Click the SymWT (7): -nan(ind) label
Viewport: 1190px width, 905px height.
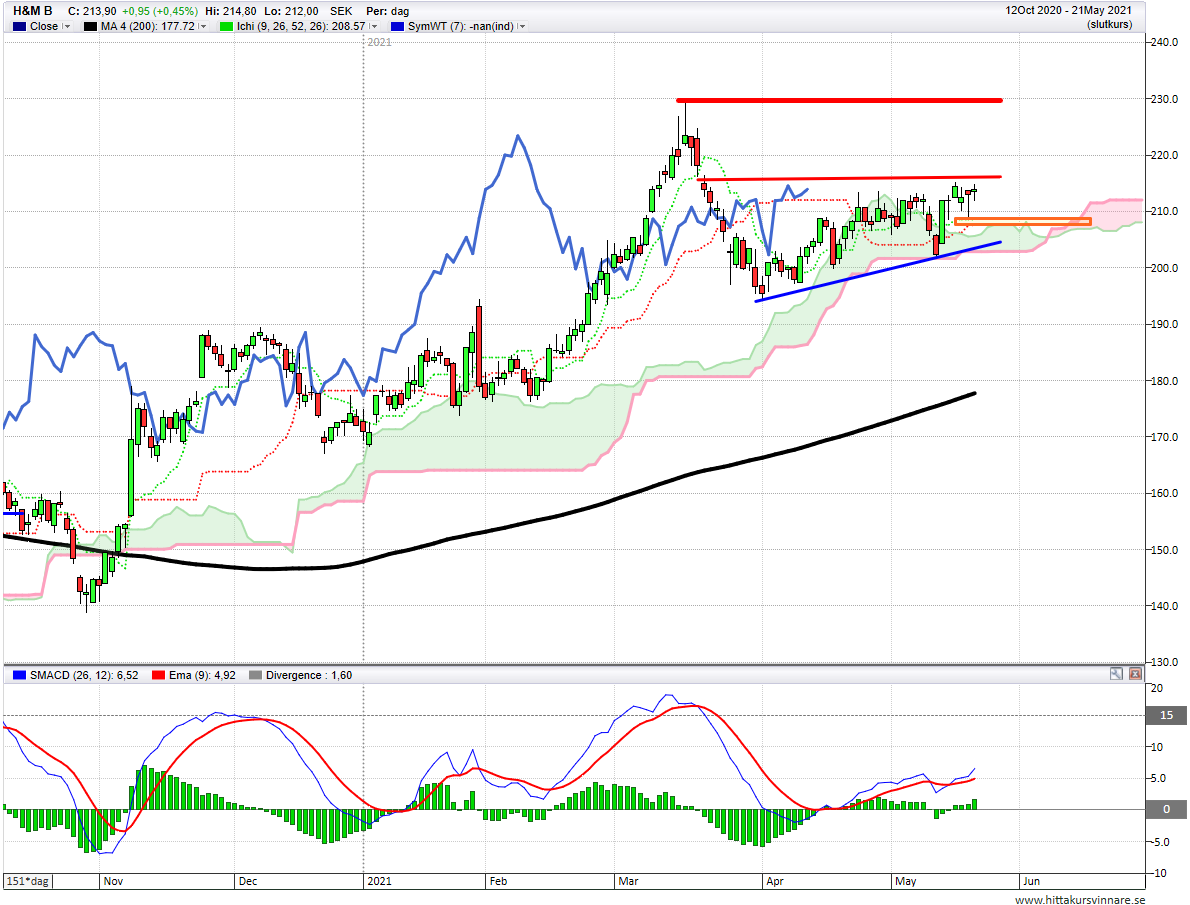(x=461, y=27)
